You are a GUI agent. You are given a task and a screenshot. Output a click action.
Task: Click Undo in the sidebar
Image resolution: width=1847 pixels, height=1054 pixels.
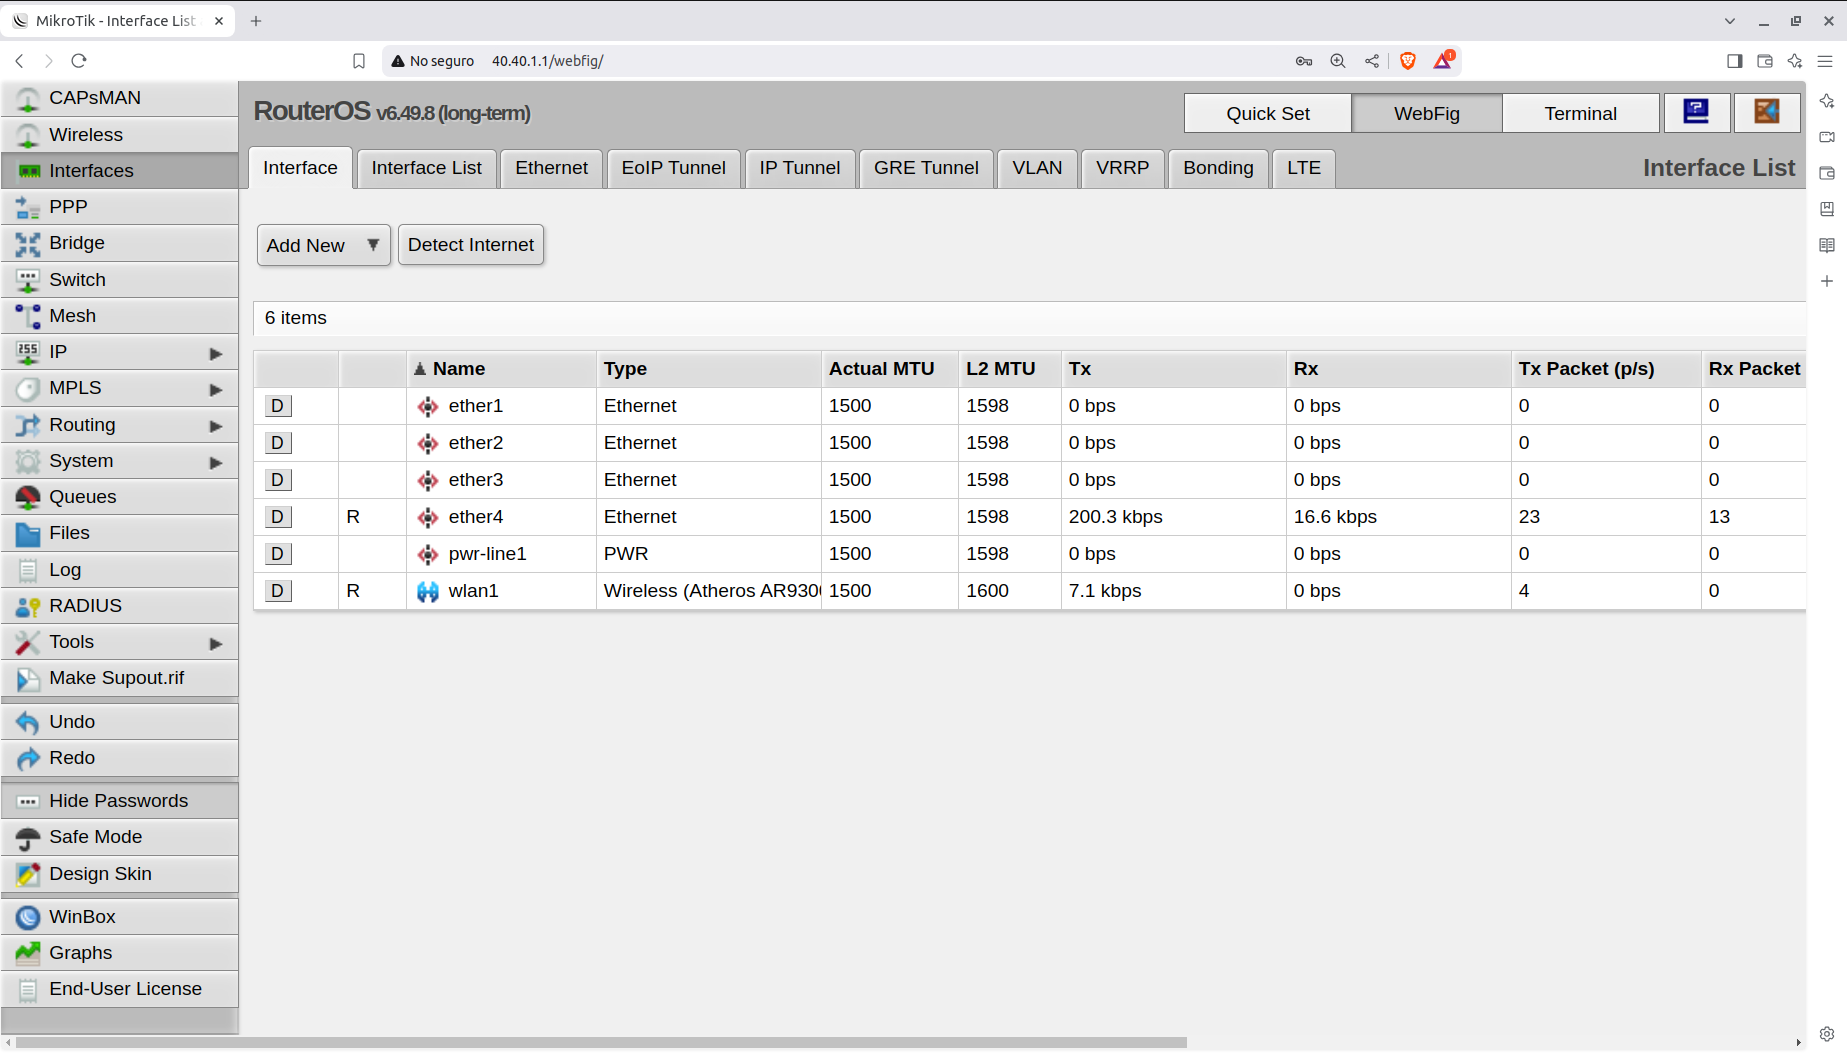(x=120, y=722)
